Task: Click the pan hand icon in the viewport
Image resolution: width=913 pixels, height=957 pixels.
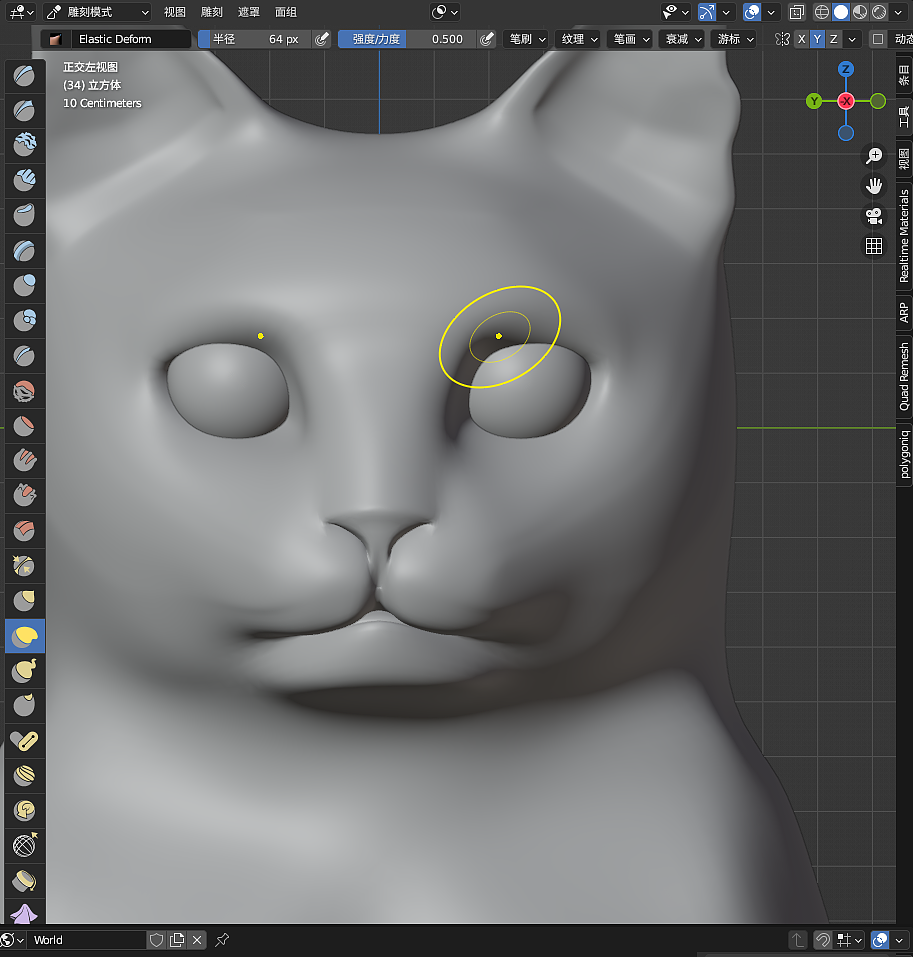Action: point(874,186)
